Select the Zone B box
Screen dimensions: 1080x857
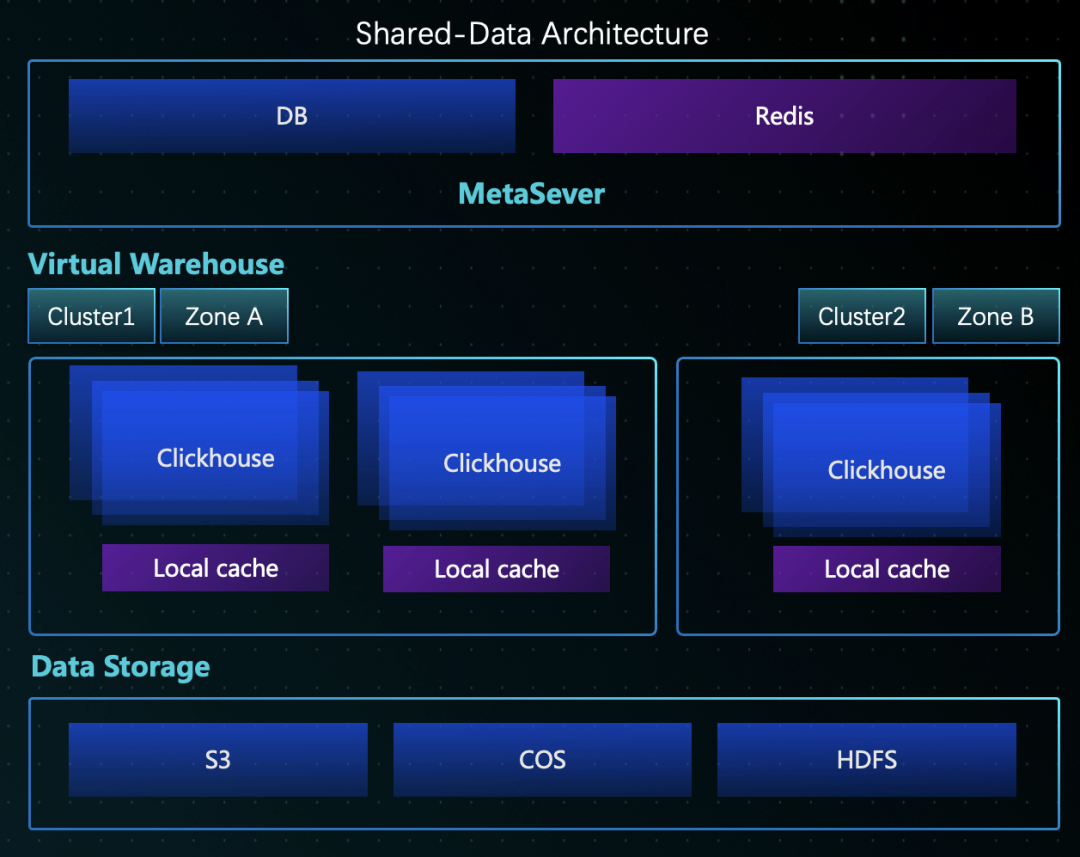click(995, 316)
